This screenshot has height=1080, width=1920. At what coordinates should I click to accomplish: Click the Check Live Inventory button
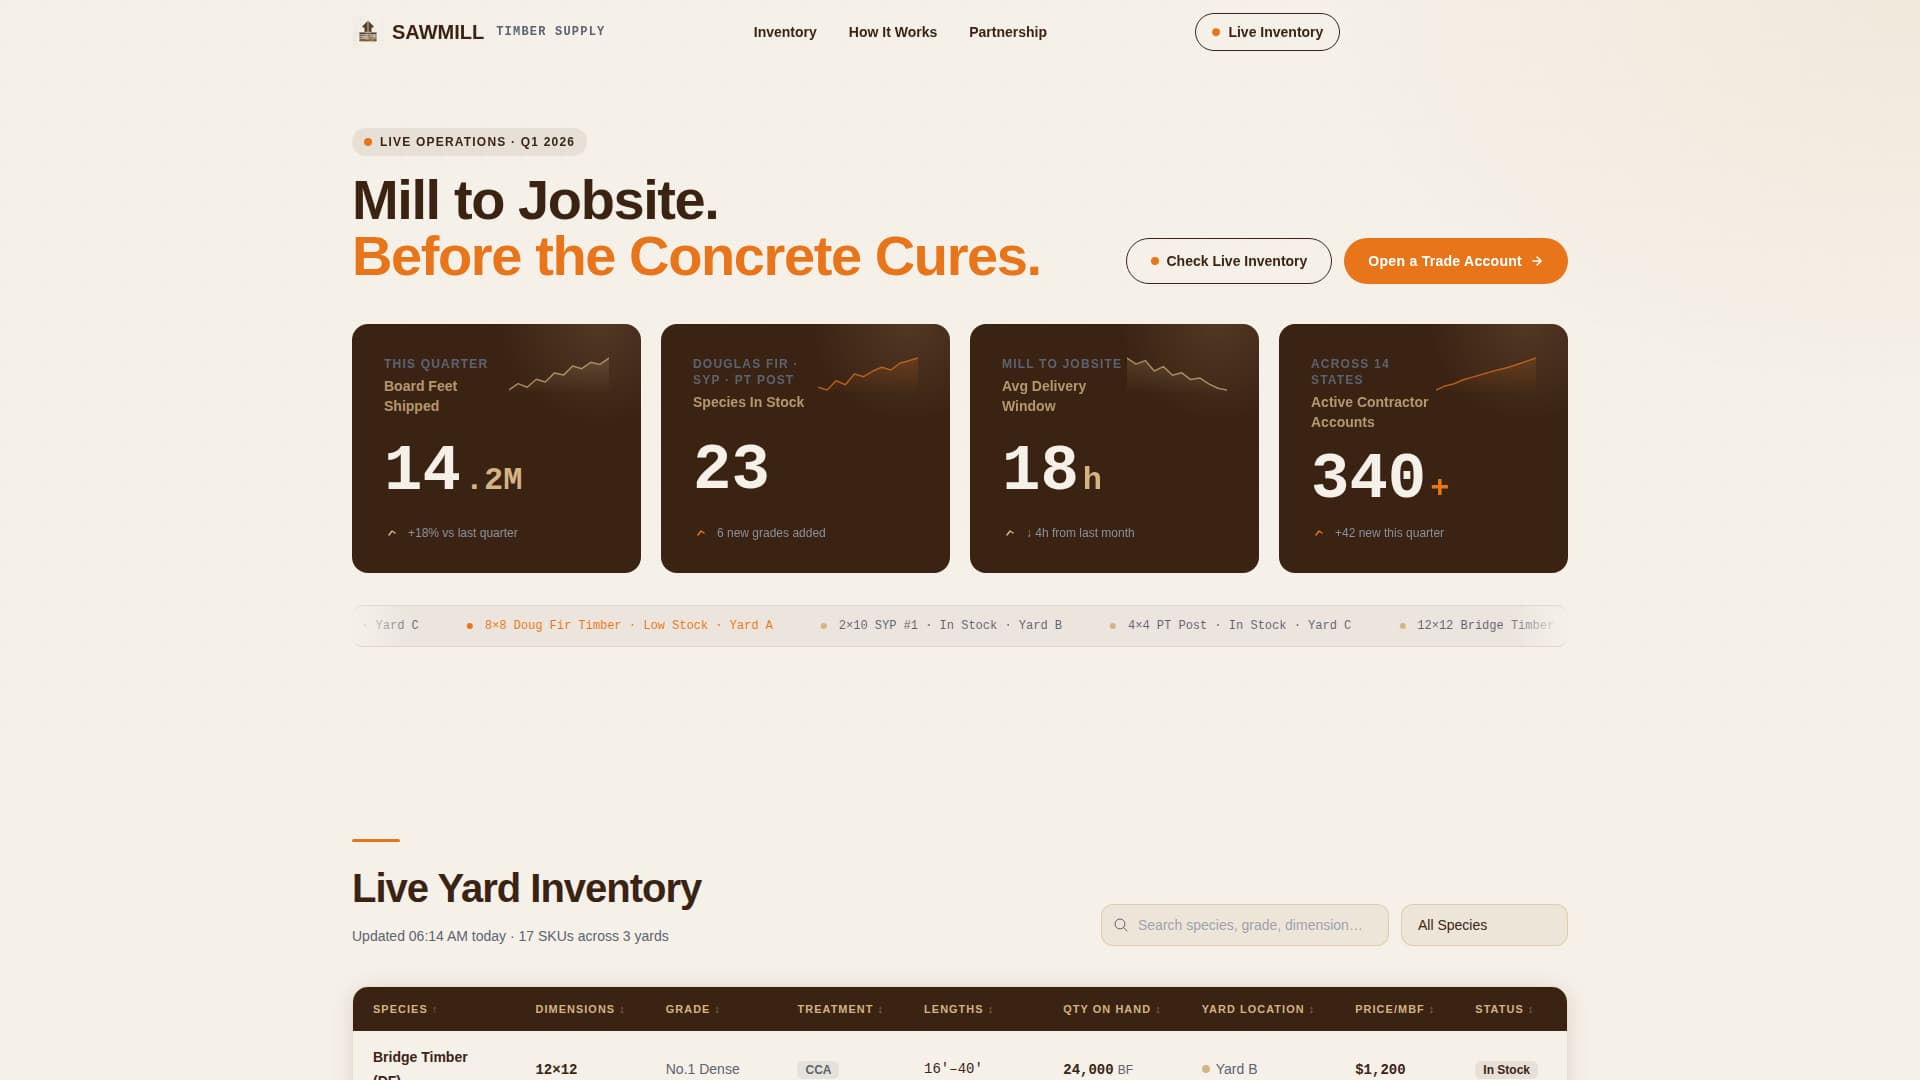tap(1228, 261)
